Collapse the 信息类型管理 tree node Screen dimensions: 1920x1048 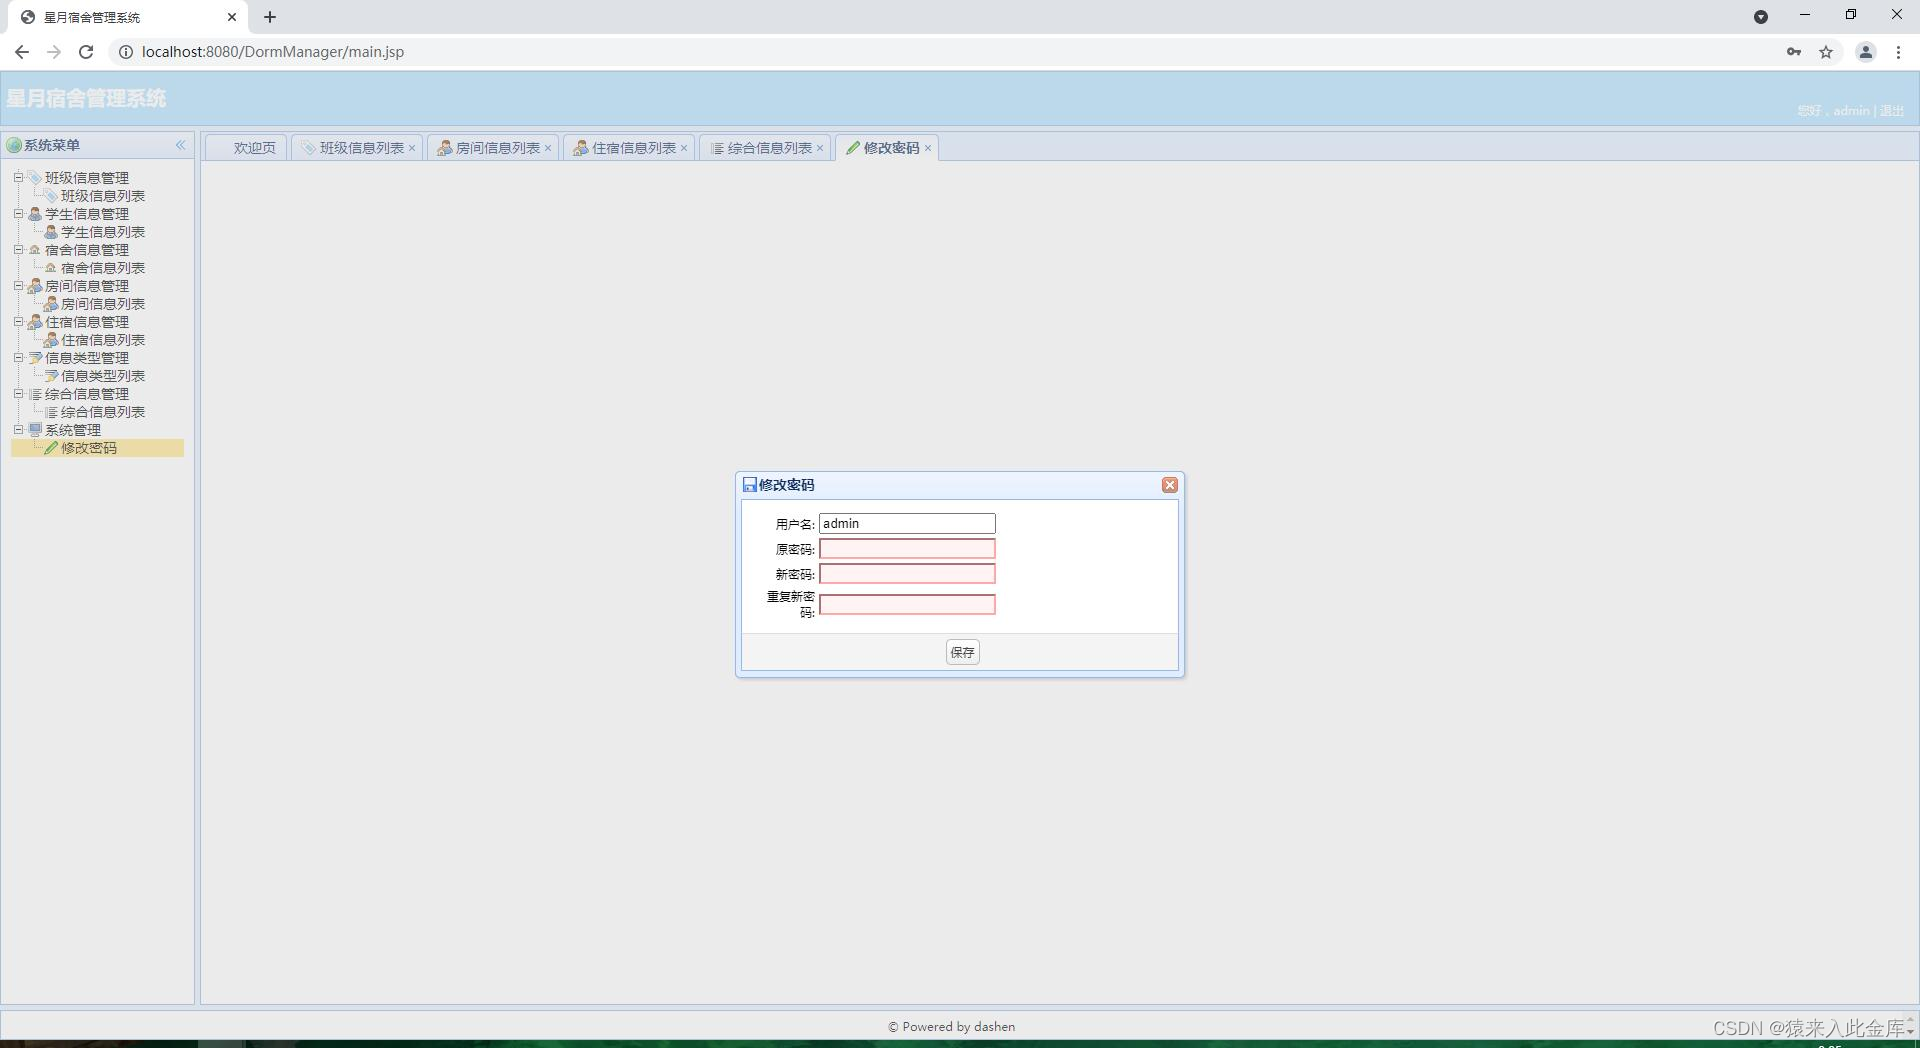(18, 358)
